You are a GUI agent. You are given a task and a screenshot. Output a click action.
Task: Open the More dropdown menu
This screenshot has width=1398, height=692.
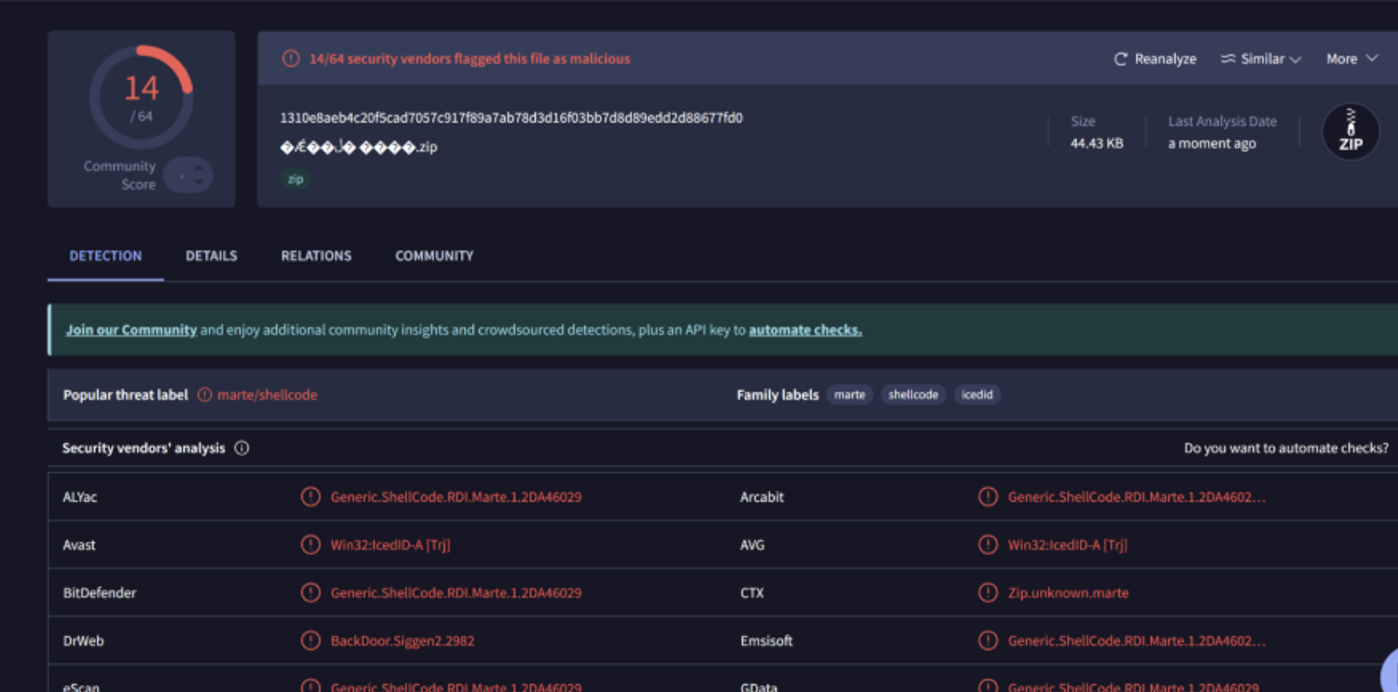pos(1351,59)
